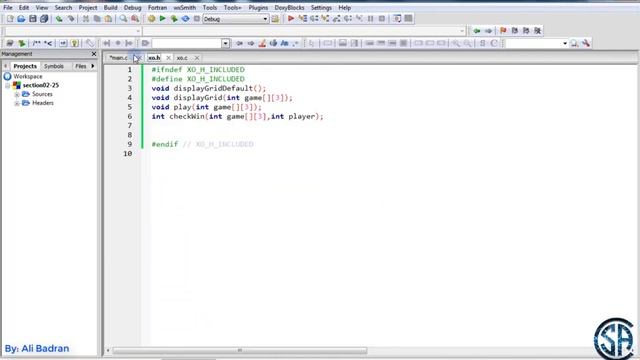Click the Undo arrow icon
This screenshot has height=360, width=640.
coord(59,19)
